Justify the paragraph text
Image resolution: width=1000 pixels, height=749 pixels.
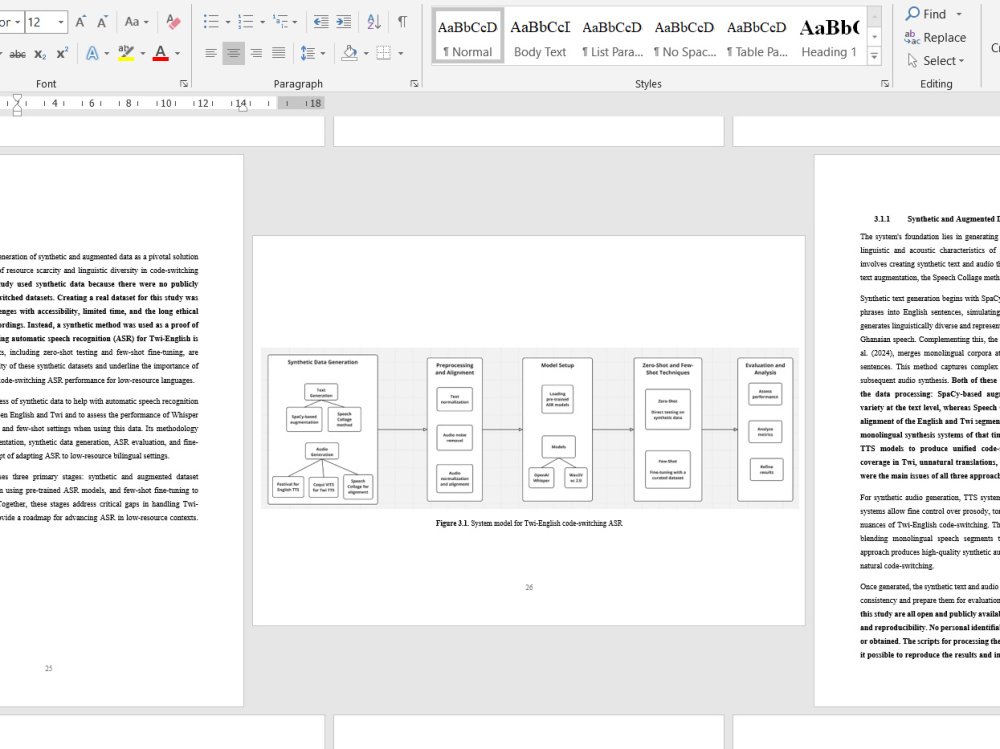pos(279,53)
